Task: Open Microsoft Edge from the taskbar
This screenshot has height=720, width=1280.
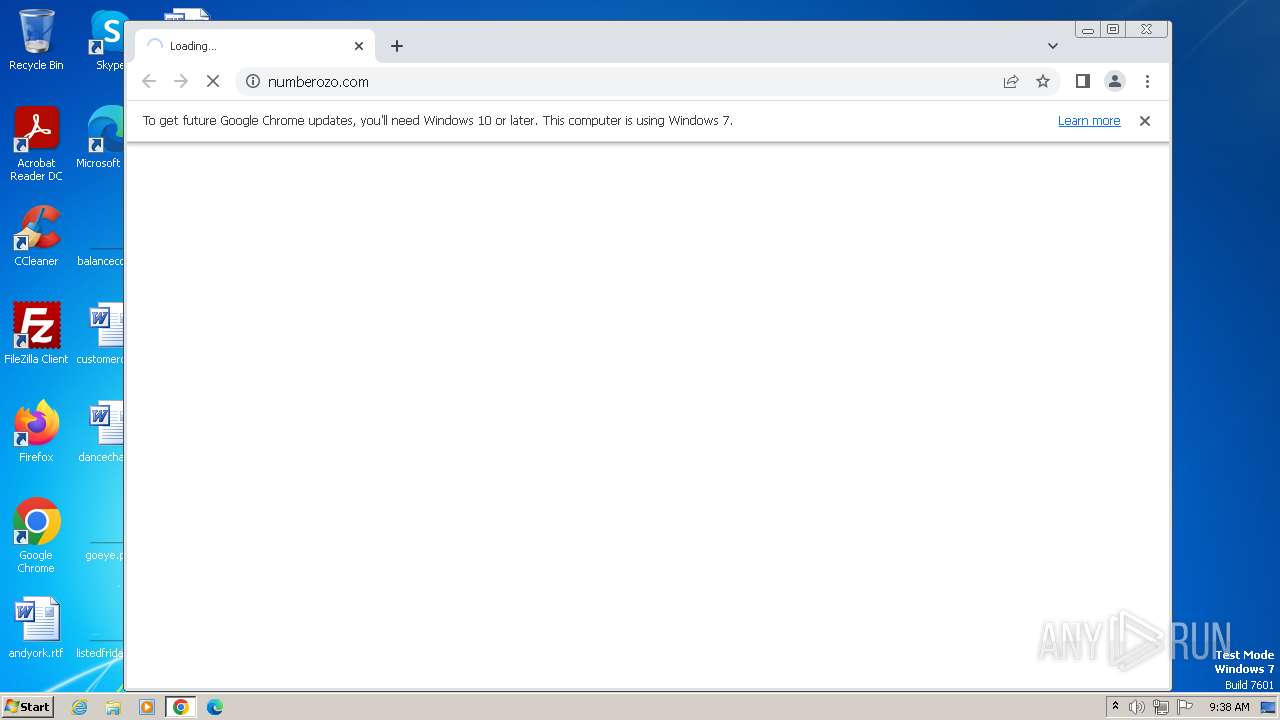Action: pos(214,707)
